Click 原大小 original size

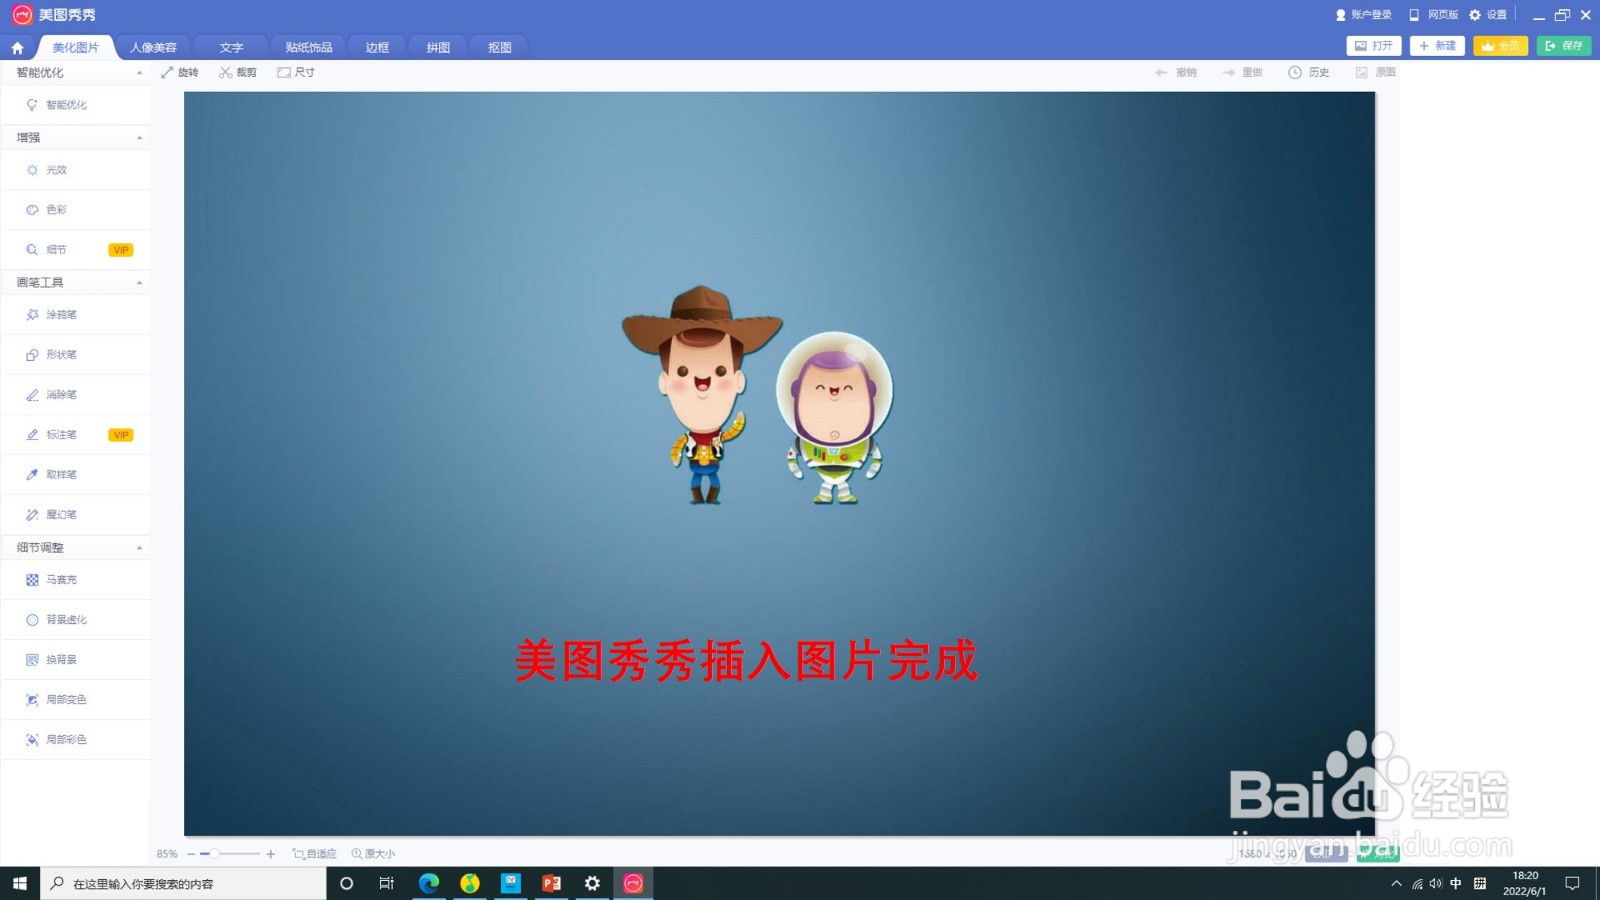pos(373,854)
